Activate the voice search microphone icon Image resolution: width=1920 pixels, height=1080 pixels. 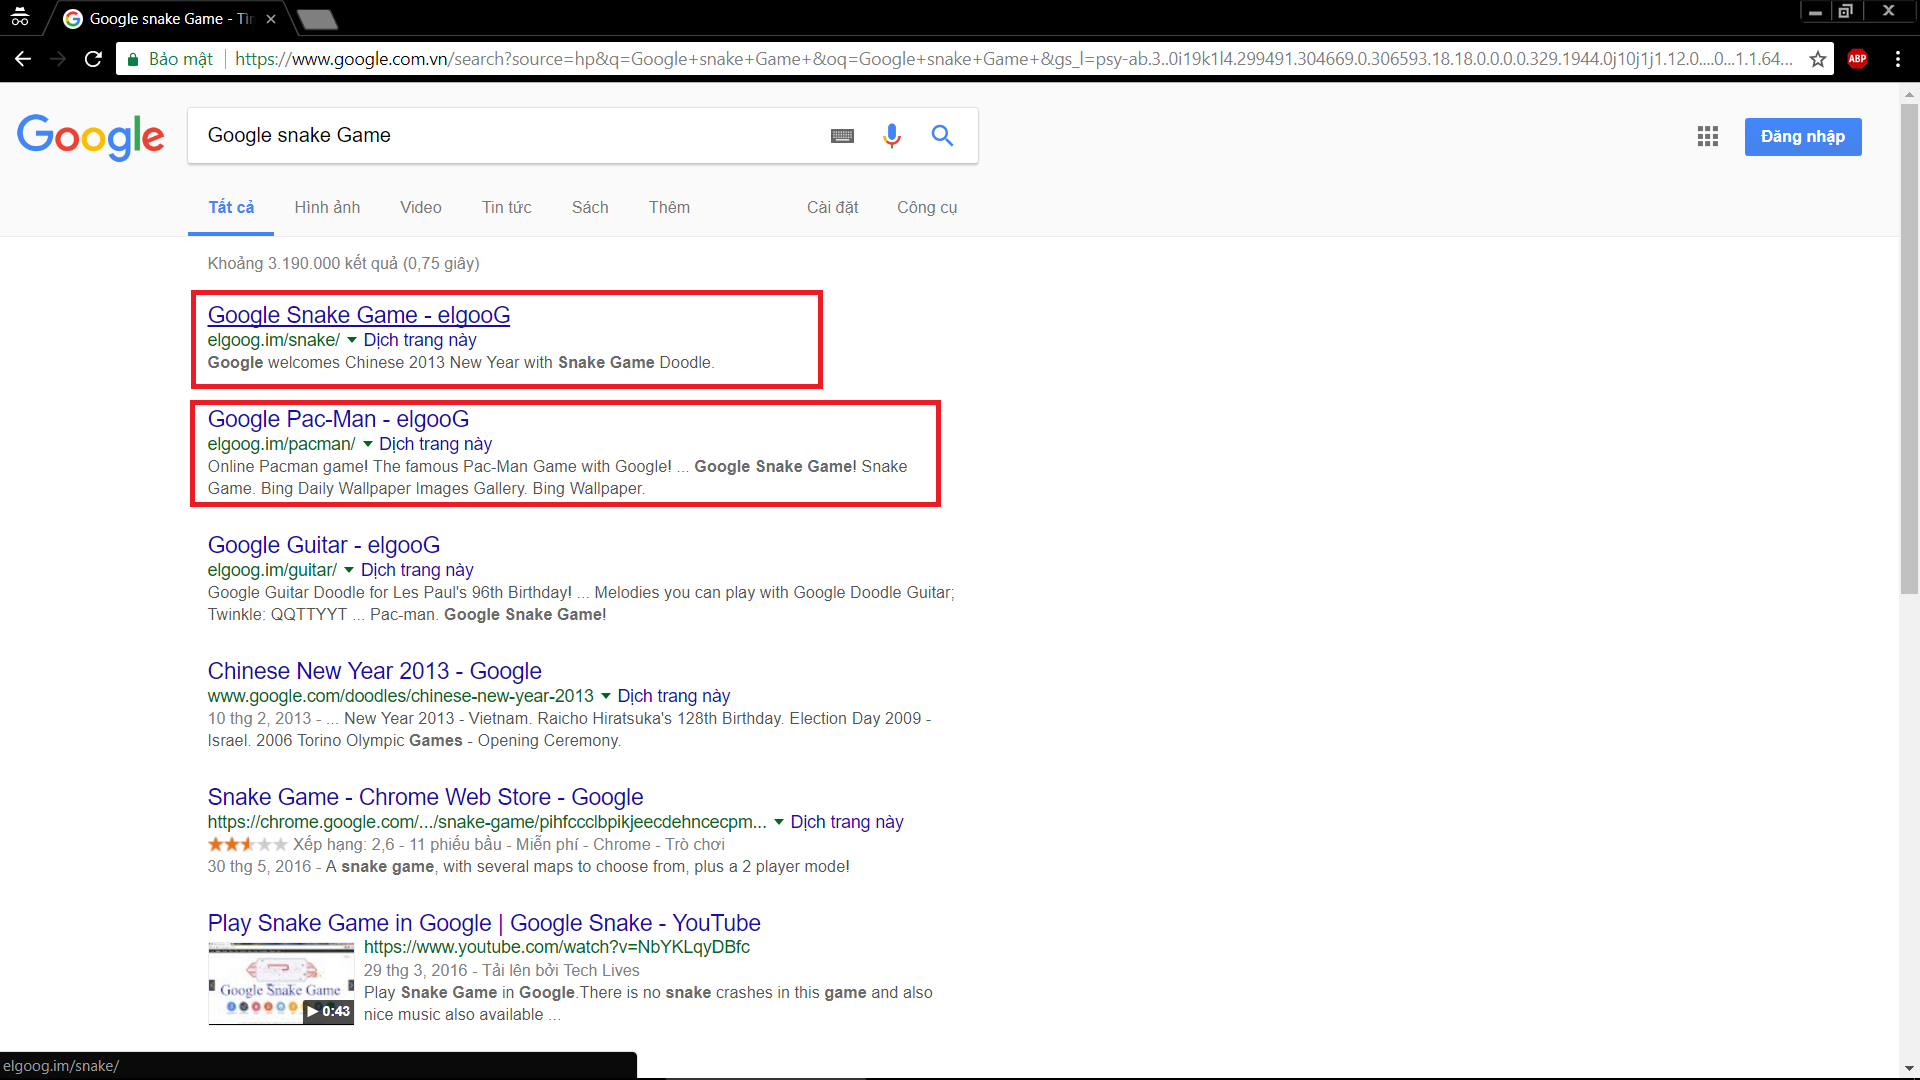click(891, 135)
